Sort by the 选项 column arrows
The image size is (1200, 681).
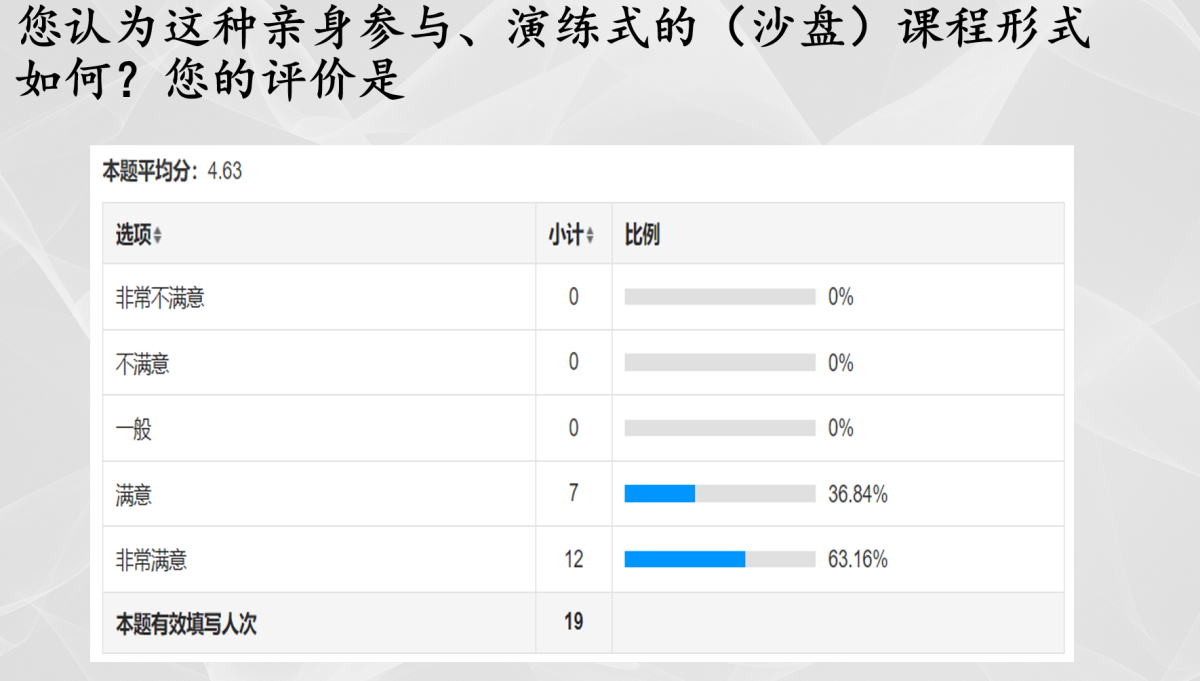coord(157,237)
